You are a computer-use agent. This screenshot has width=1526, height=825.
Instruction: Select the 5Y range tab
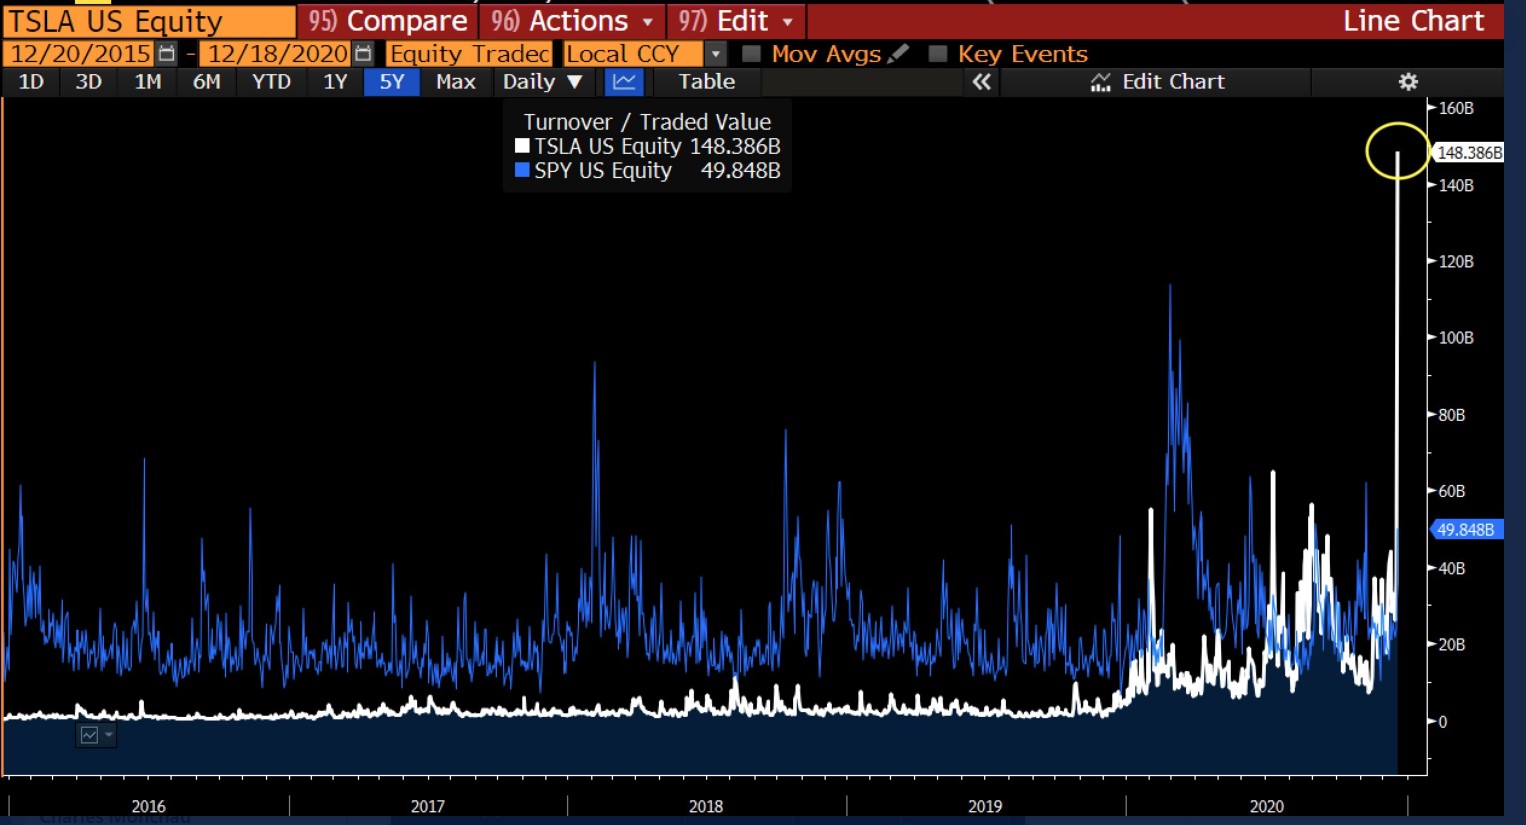pyautogui.click(x=392, y=82)
